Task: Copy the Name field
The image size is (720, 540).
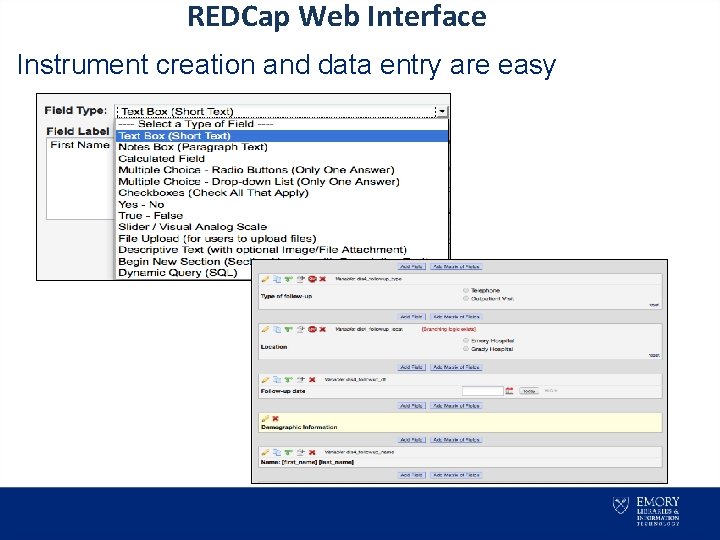Action: pyautogui.click(x=276, y=452)
